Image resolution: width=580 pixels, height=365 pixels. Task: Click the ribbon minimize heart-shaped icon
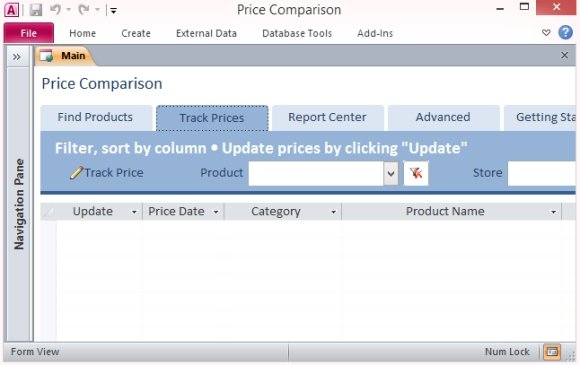(546, 33)
